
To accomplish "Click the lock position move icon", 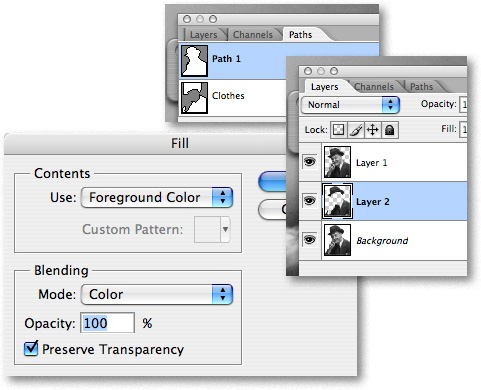I will tap(372, 130).
